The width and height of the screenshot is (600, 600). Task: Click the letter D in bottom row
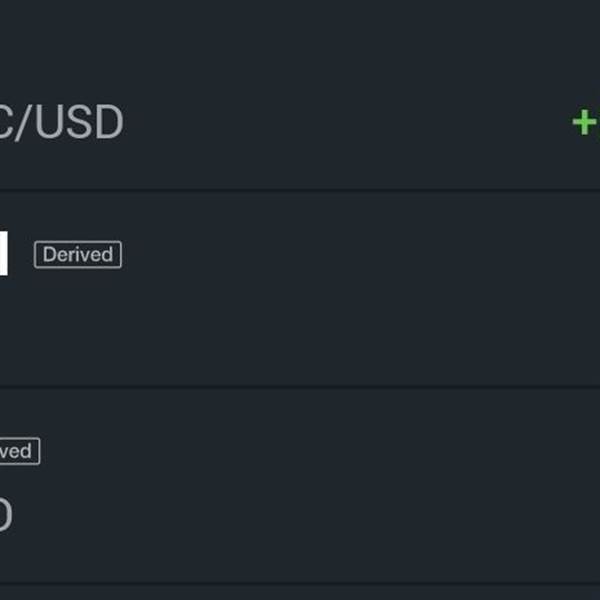(x=5, y=514)
